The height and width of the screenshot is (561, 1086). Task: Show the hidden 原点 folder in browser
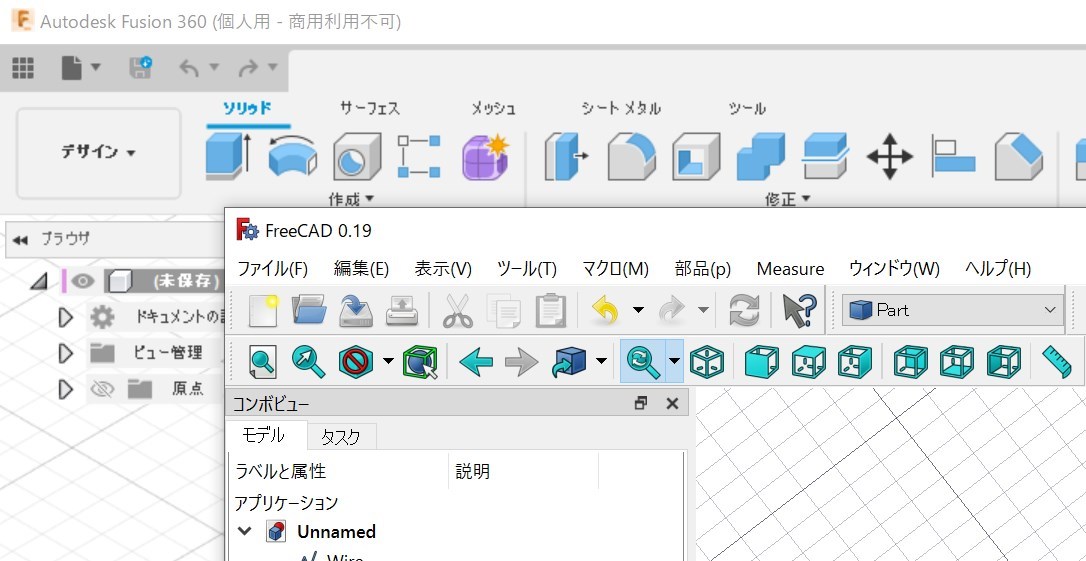[103, 389]
